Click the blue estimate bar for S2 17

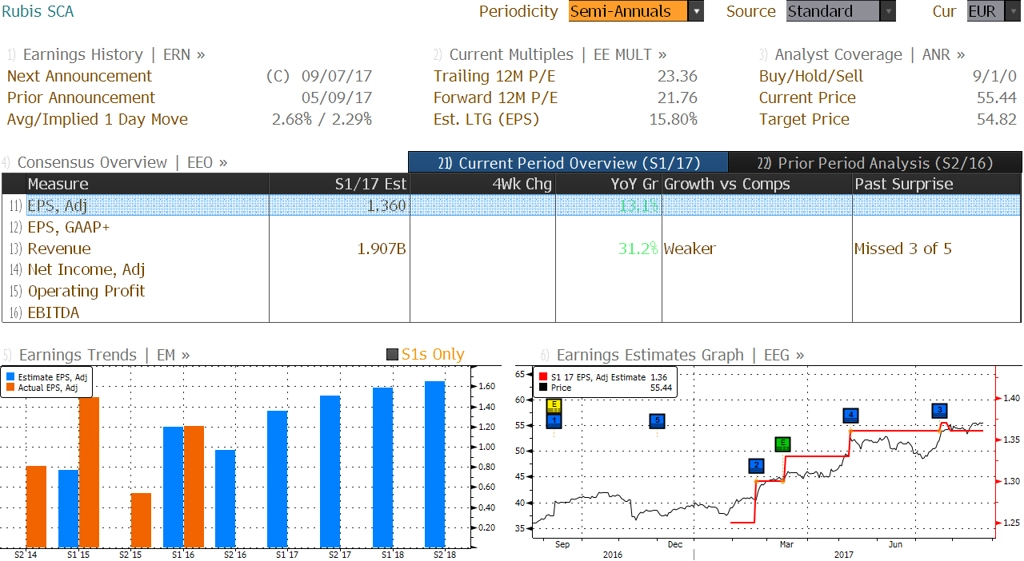pos(330,472)
